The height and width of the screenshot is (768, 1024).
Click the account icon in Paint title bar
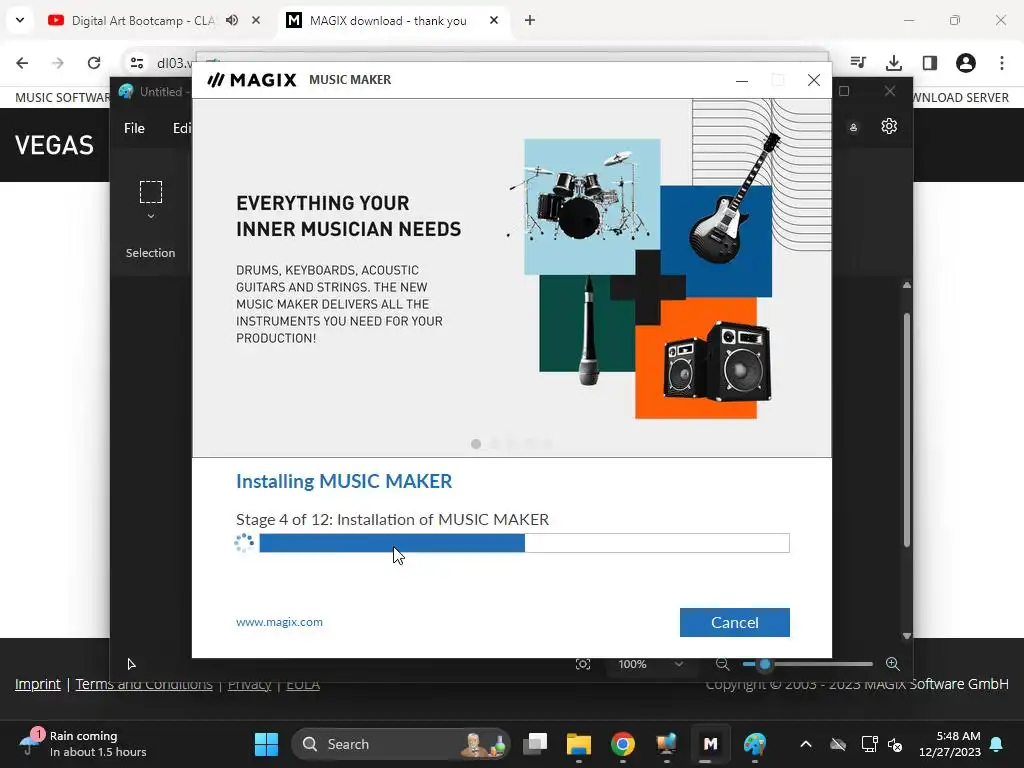click(854, 127)
